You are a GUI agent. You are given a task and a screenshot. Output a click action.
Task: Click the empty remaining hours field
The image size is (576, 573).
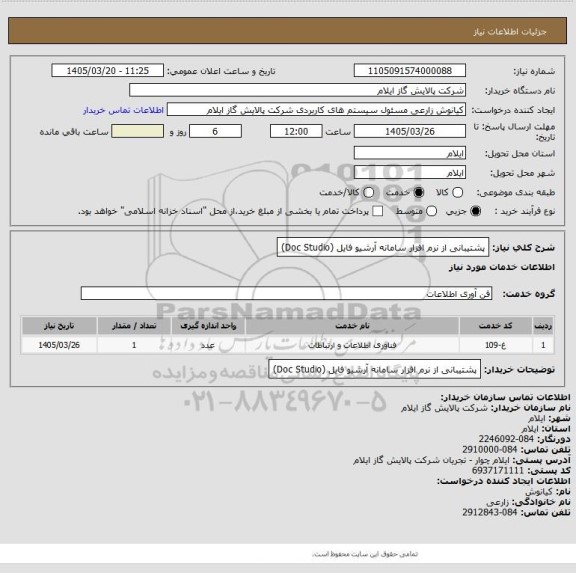[137, 131]
